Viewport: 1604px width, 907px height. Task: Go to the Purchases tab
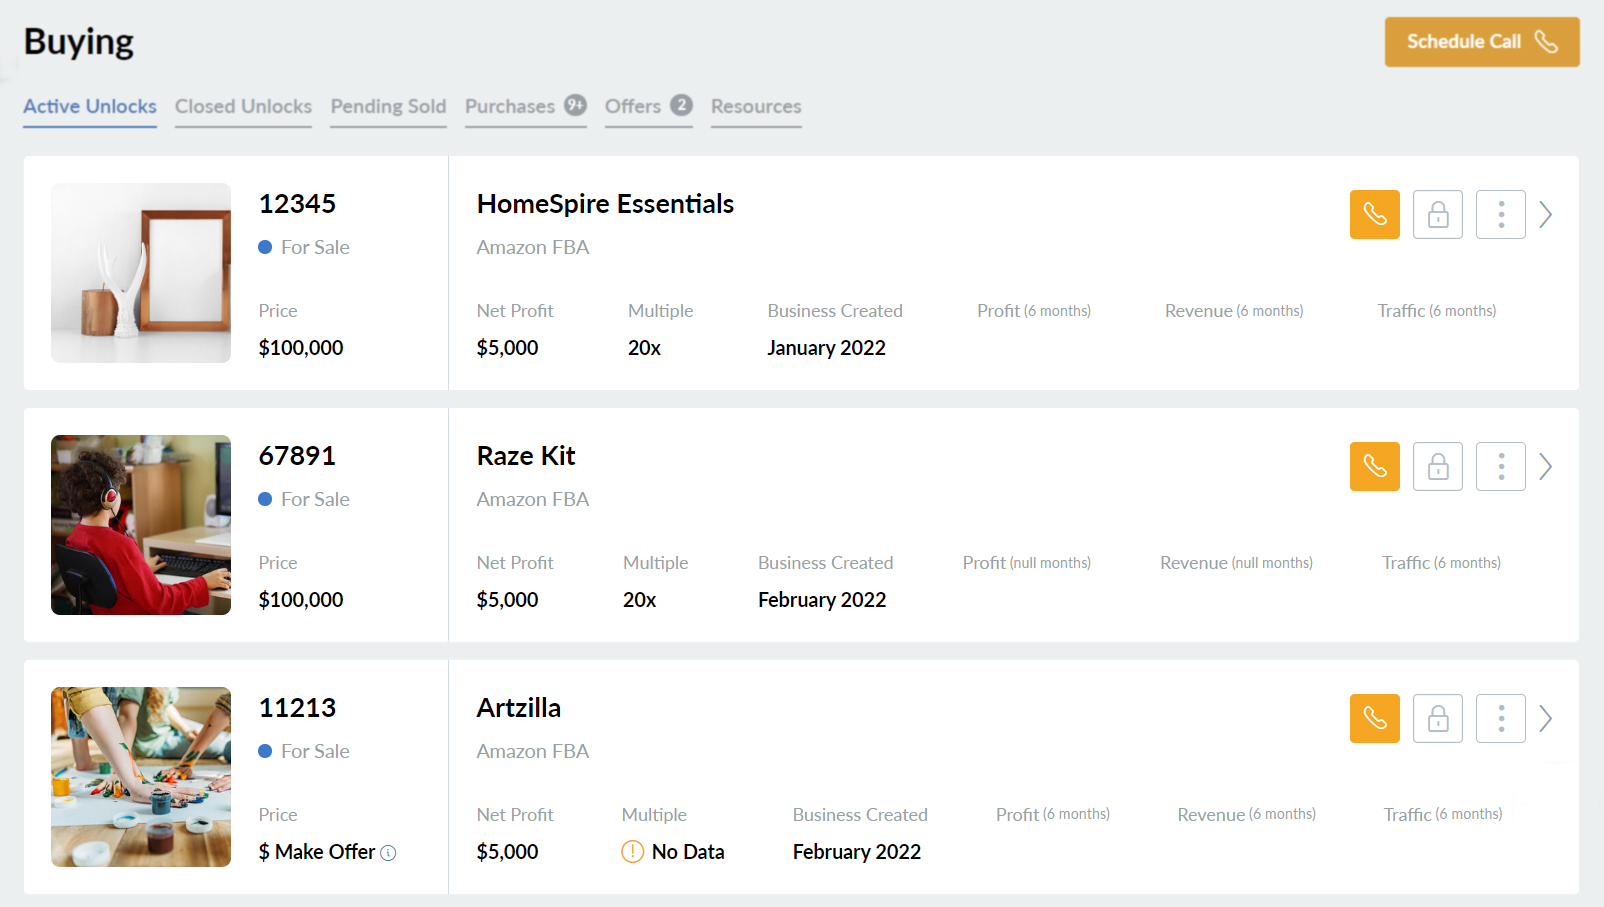click(x=510, y=106)
